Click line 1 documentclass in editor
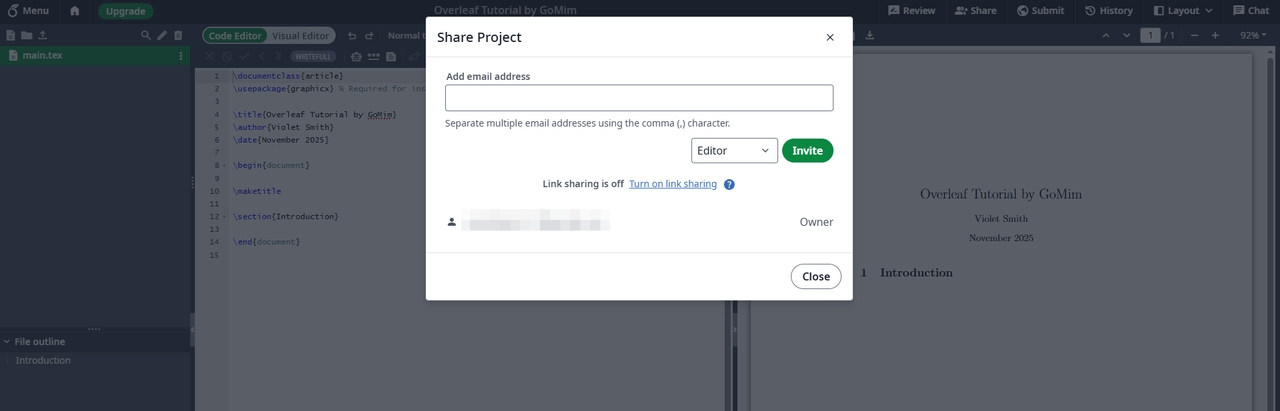Image resolution: width=1280 pixels, height=411 pixels. (x=288, y=76)
